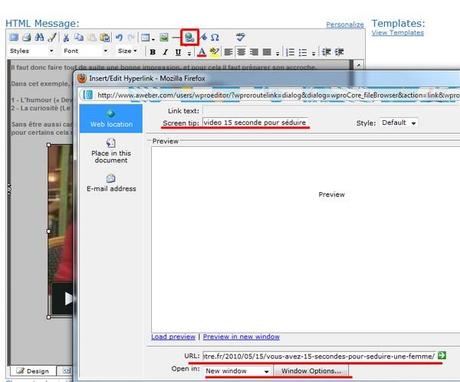Click the Personalize link
Viewport: 460px width, 382px height.
(345, 25)
